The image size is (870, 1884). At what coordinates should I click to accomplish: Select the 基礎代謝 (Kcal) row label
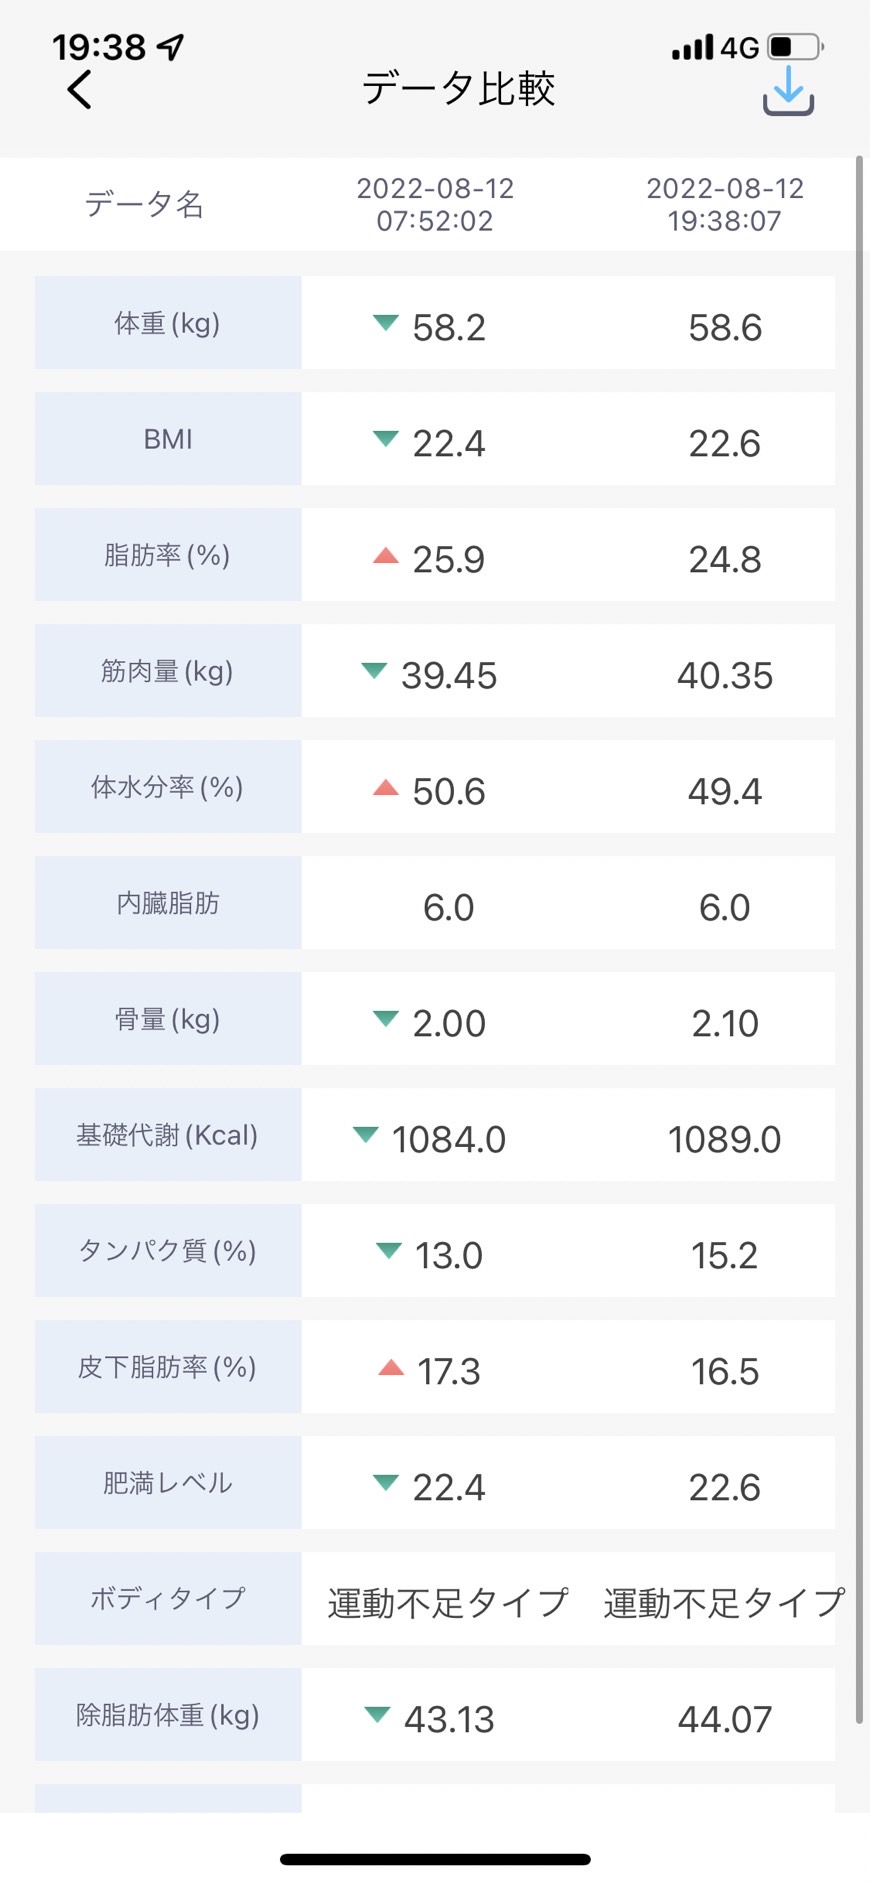pos(168,1135)
